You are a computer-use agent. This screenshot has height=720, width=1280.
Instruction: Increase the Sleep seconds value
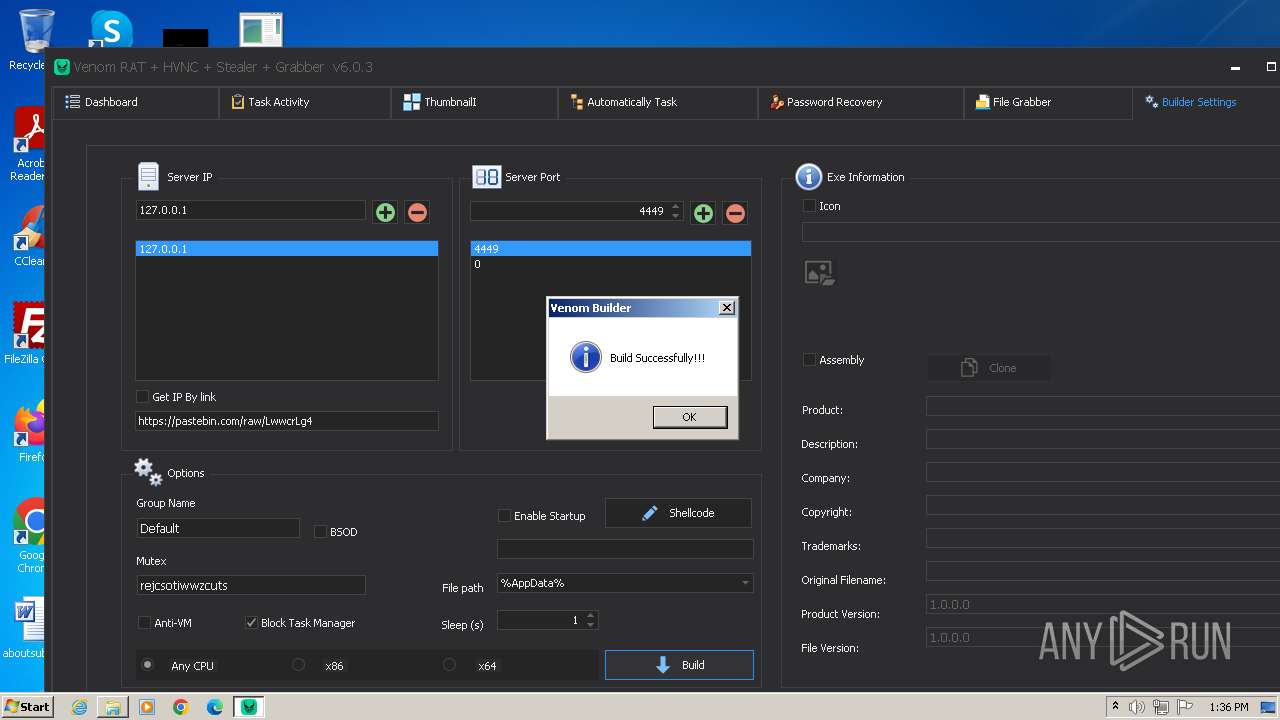[x=591, y=616]
